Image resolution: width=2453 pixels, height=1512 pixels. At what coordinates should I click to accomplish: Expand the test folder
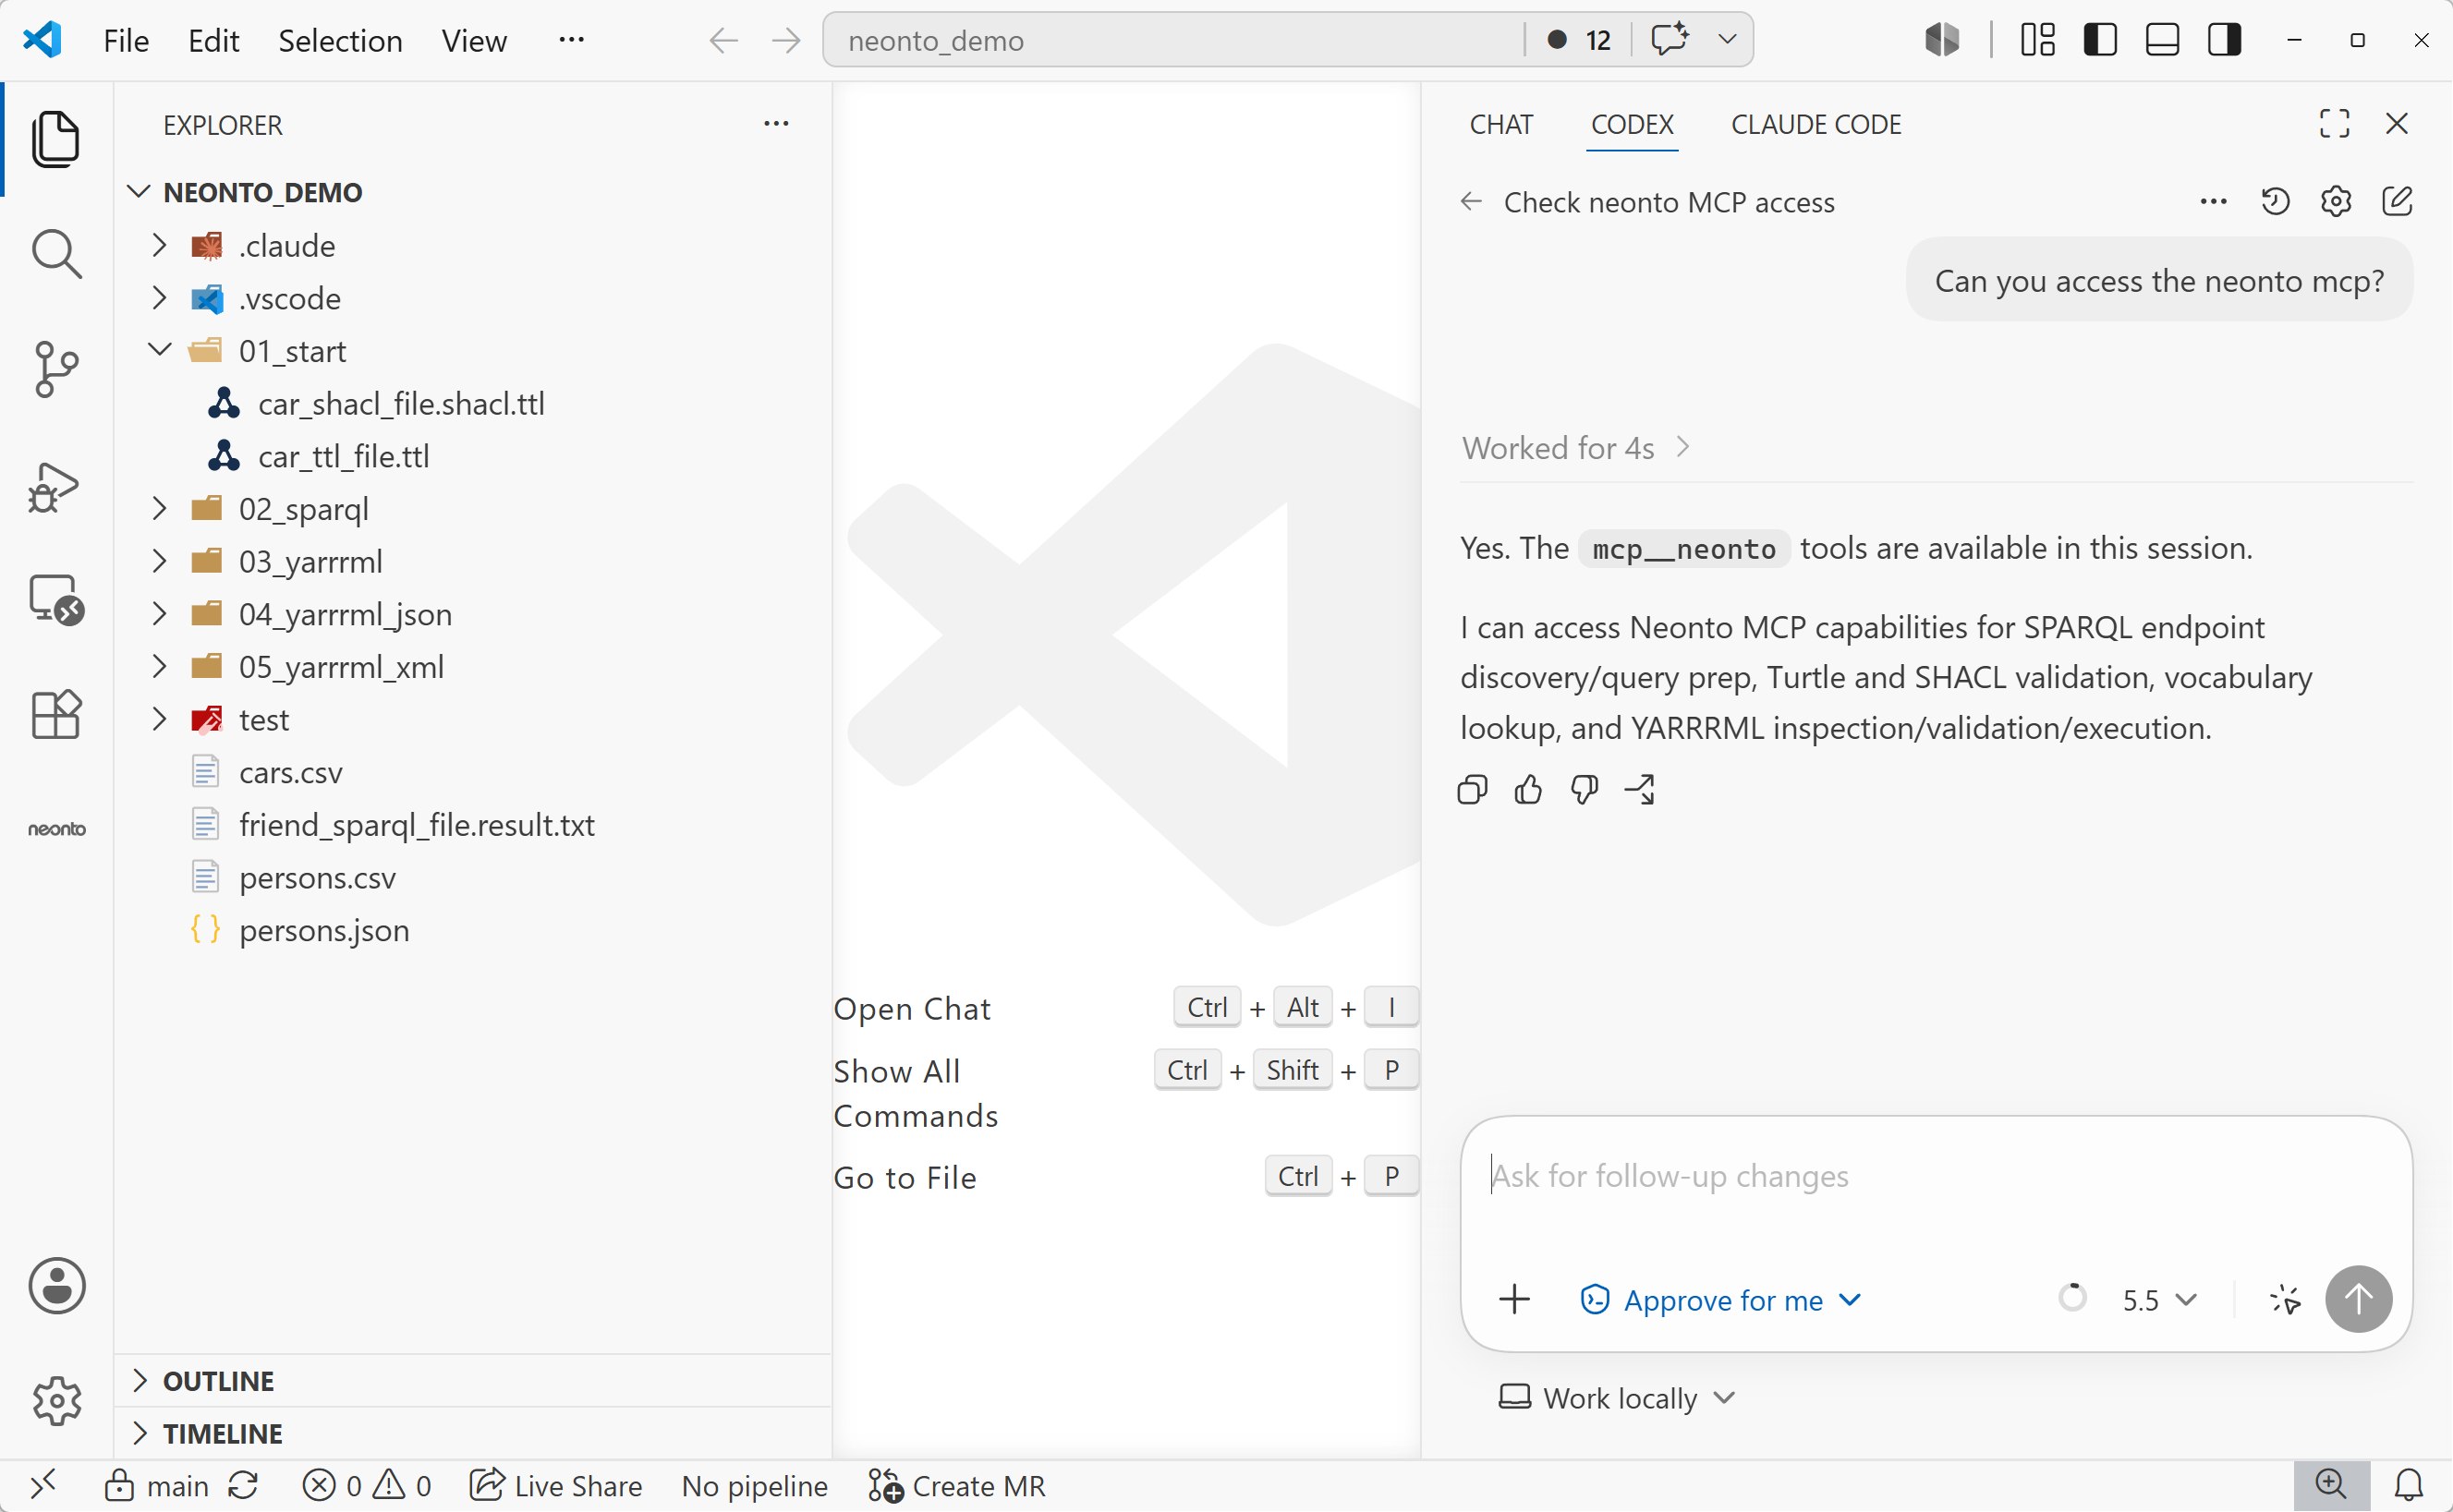[159, 719]
